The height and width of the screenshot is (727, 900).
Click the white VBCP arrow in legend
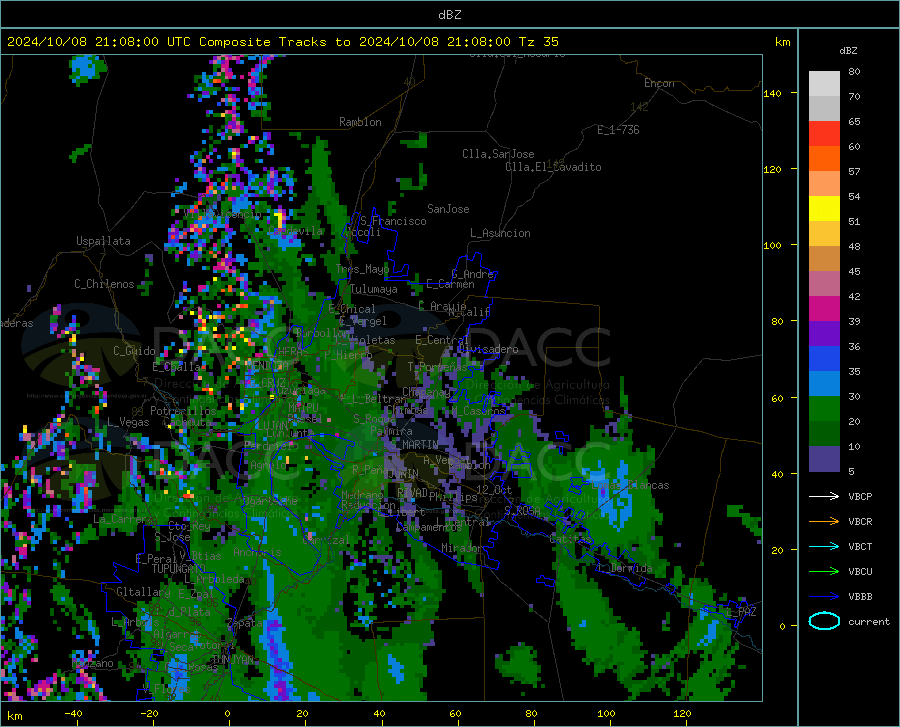pyautogui.click(x=824, y=496)
